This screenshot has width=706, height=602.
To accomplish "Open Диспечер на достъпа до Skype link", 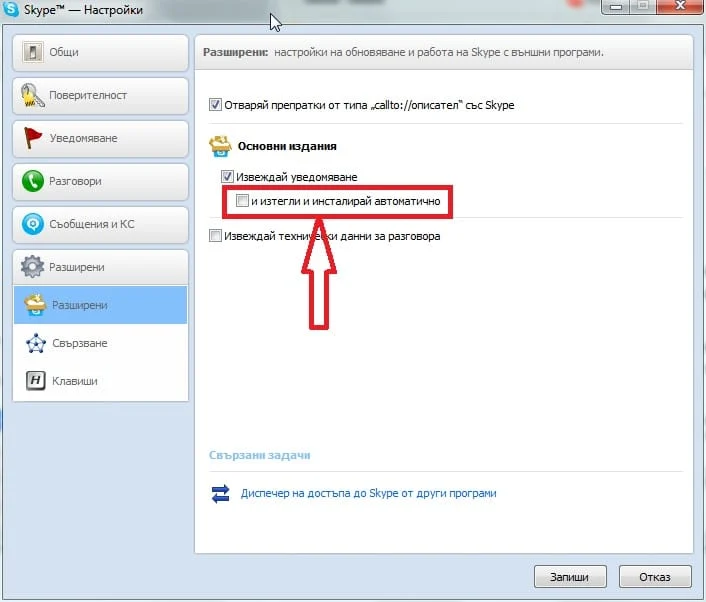I will 368,493.
